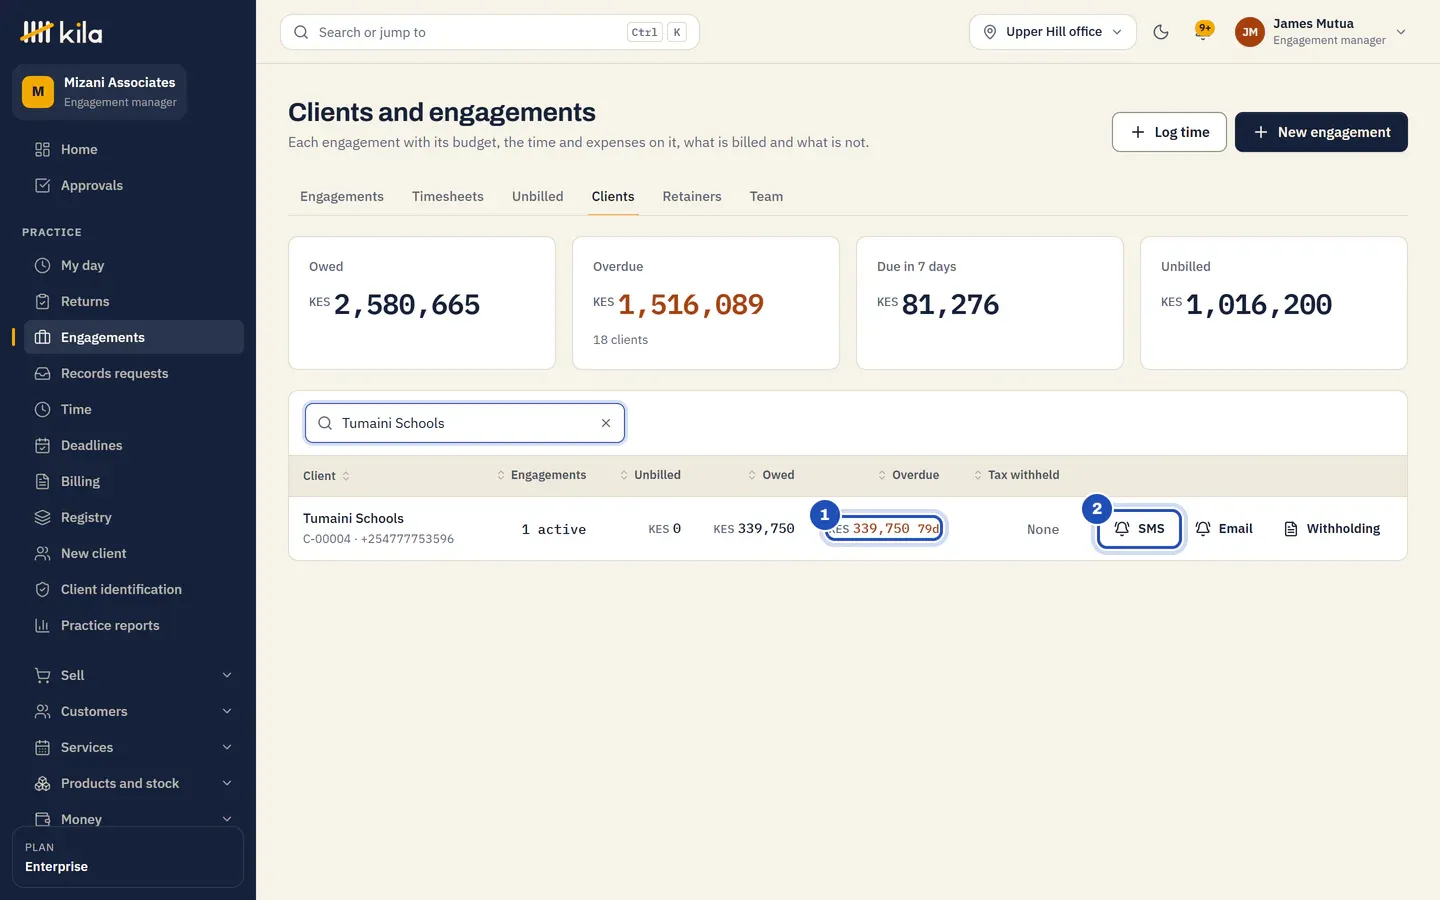Switch to the Team tab
This screenshot has height=900, width=1440.
tap(767, 196)
